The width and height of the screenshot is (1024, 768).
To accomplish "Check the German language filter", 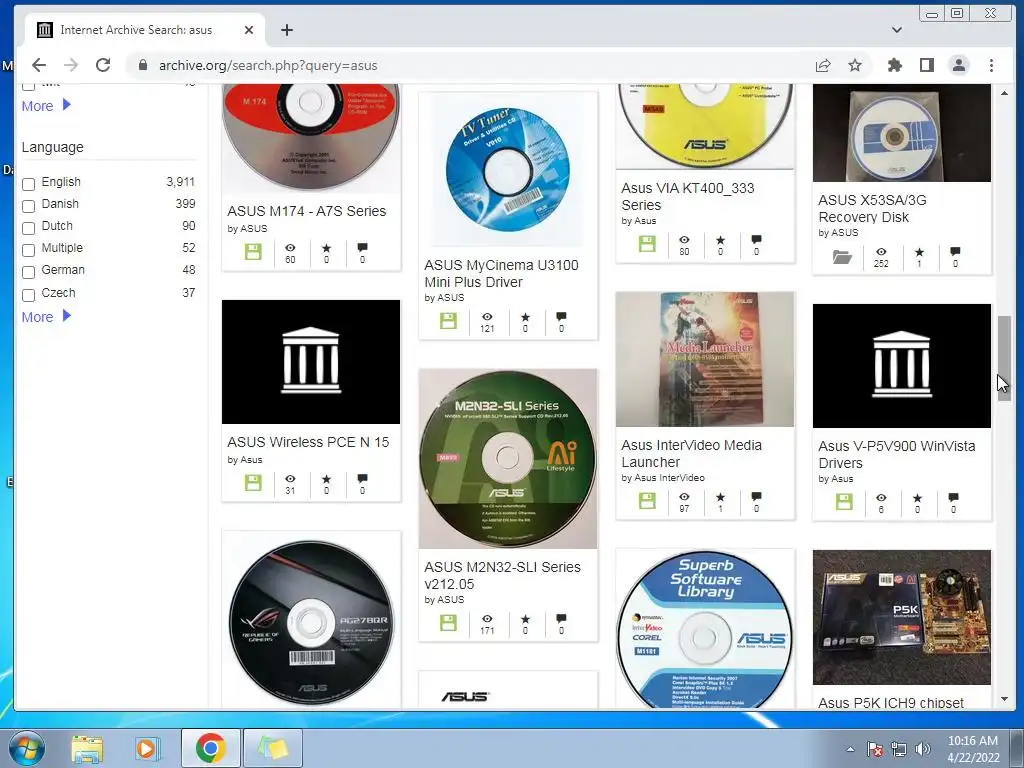I will [29, 272].
